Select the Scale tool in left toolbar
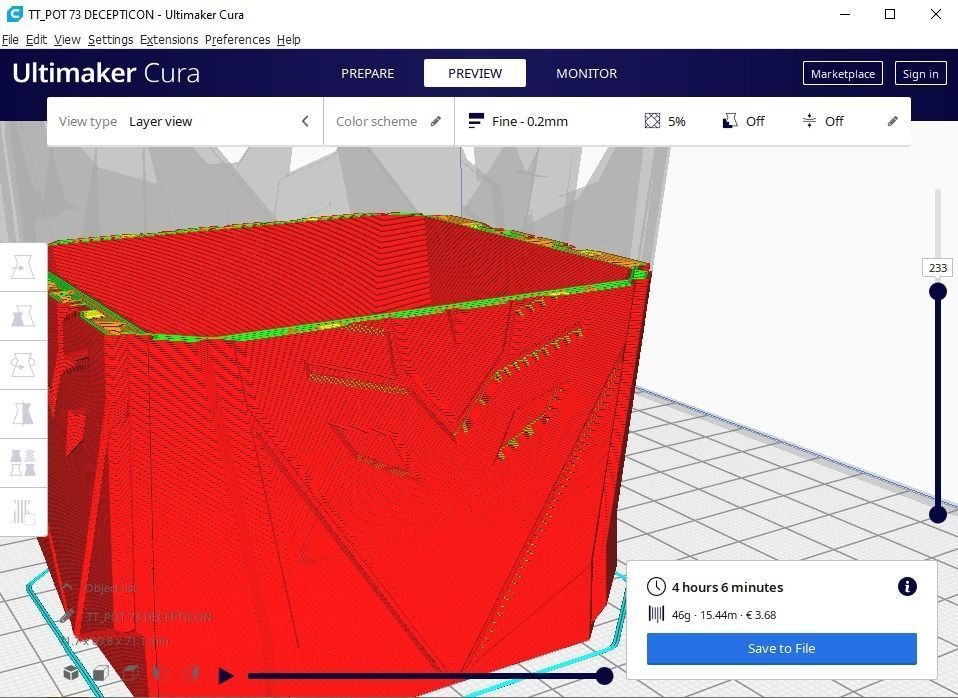The width and height of the screenshot is (958, 698). pyautogui.click(x=23, y=317)
